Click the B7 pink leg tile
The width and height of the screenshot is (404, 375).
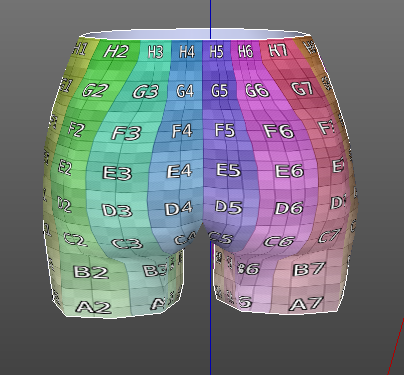tap(309, 269)
